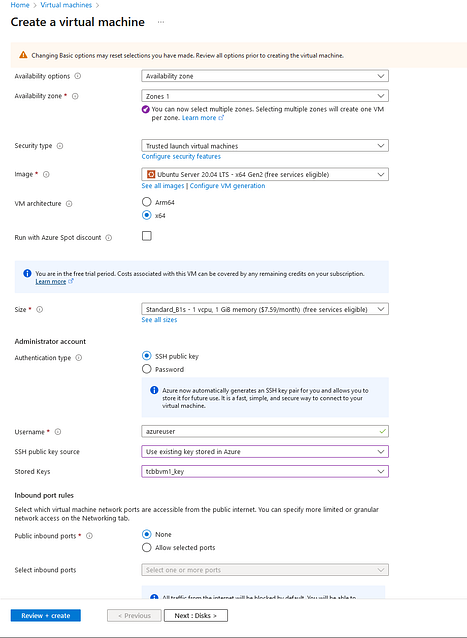Expand the Image selection dropdown

click(265, 174)
